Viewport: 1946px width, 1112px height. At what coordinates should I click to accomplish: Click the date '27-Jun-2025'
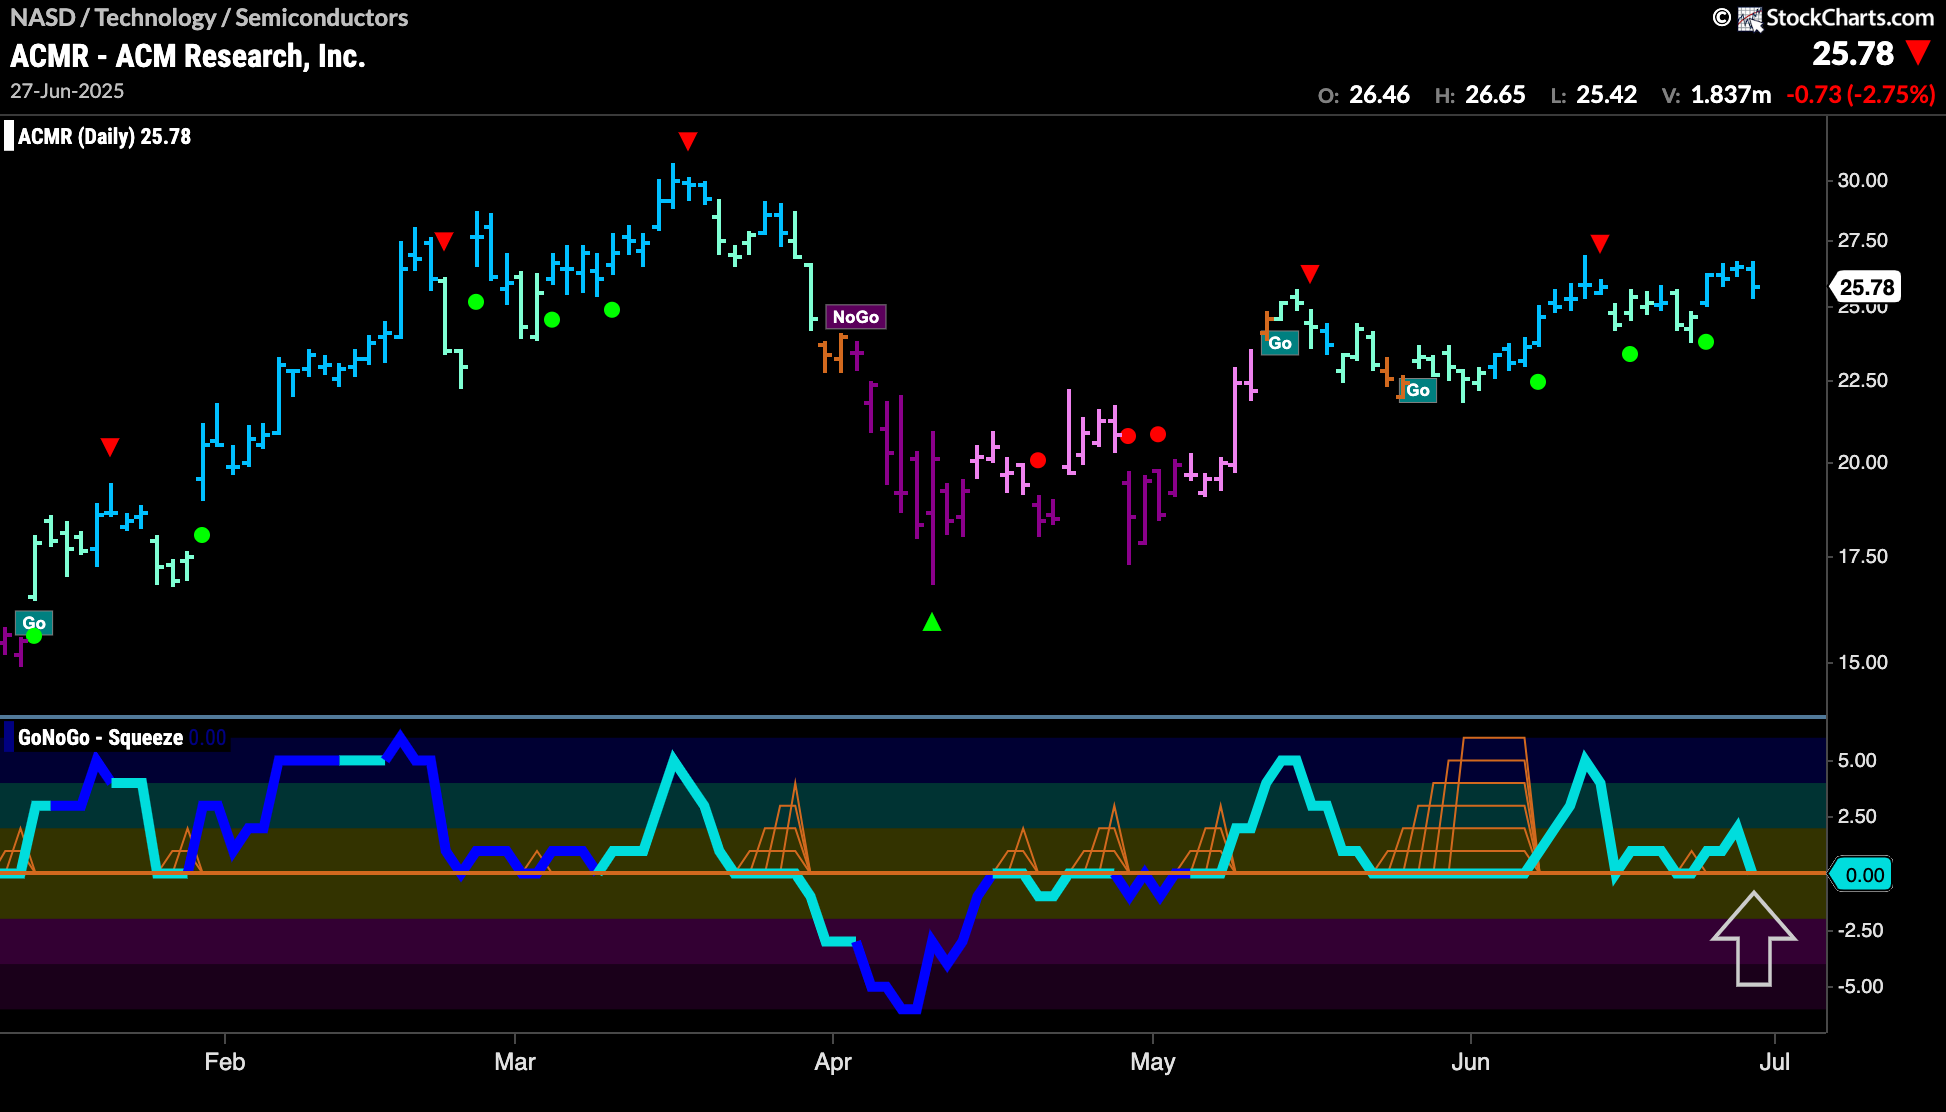click(x=67, y=91)
